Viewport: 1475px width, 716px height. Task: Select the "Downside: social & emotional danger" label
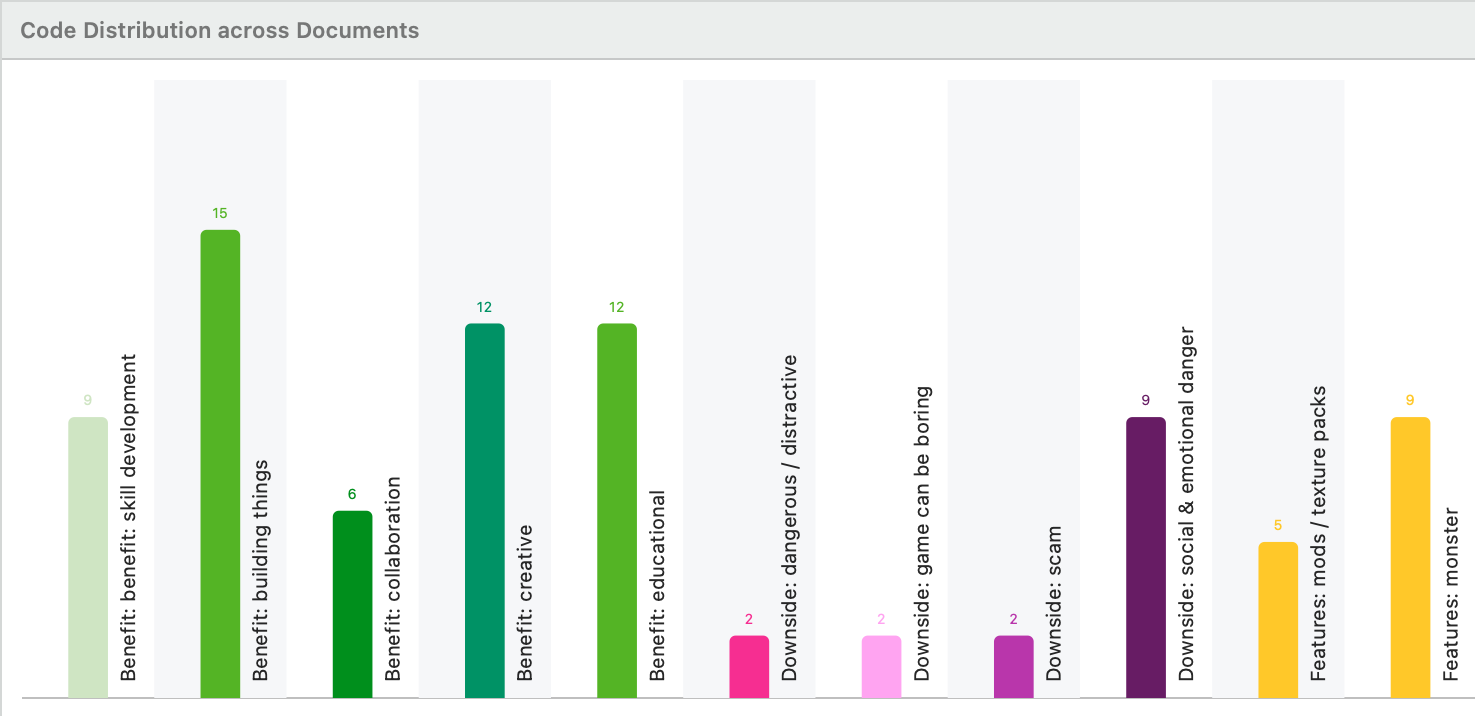1187,504
